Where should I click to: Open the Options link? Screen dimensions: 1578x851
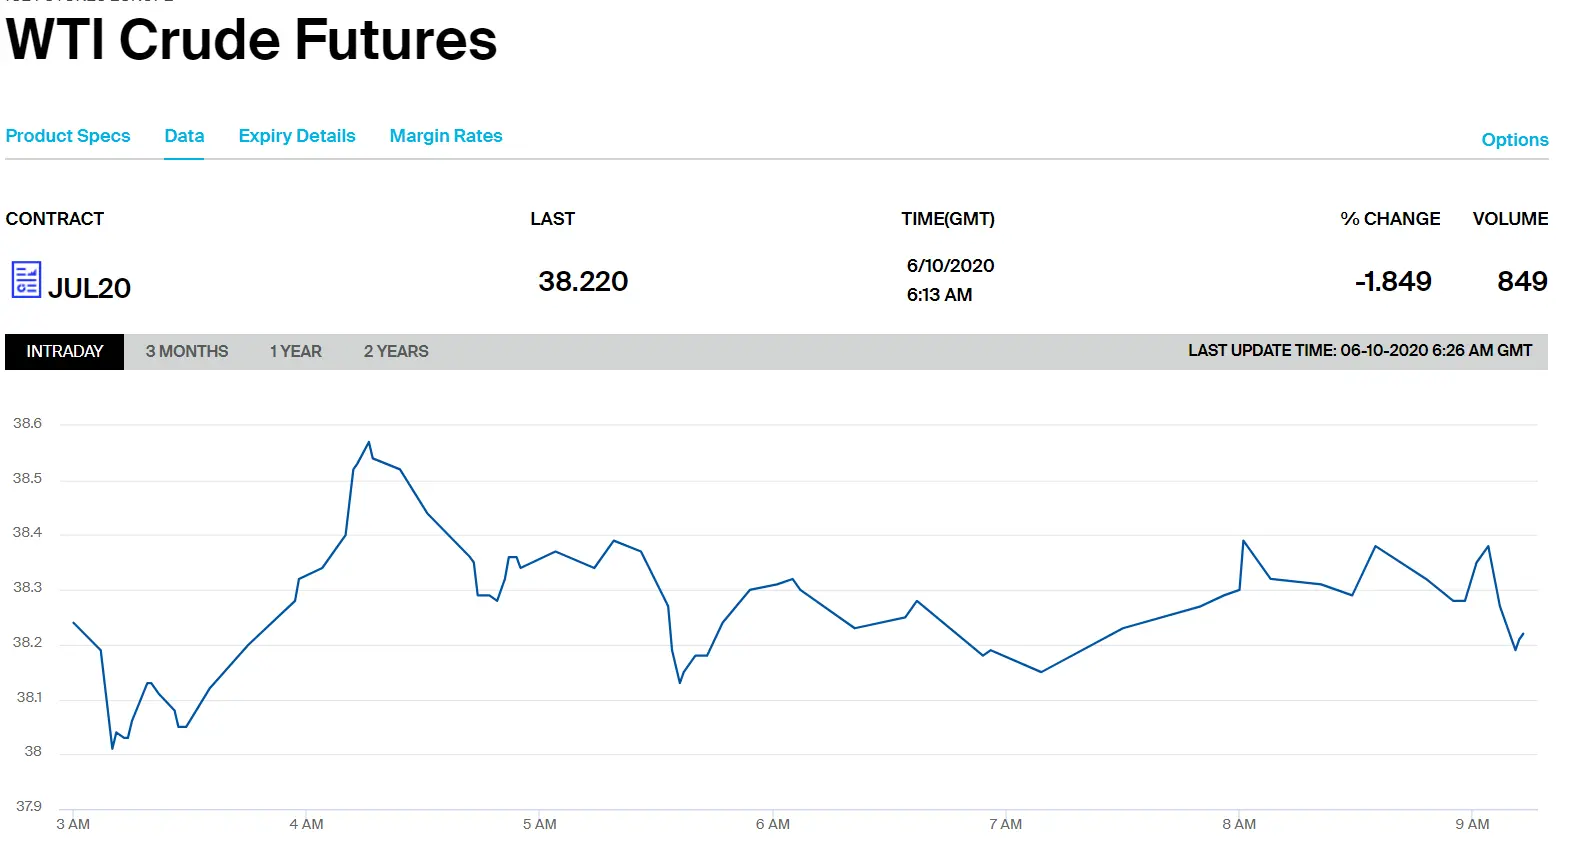click(1514, 140)
